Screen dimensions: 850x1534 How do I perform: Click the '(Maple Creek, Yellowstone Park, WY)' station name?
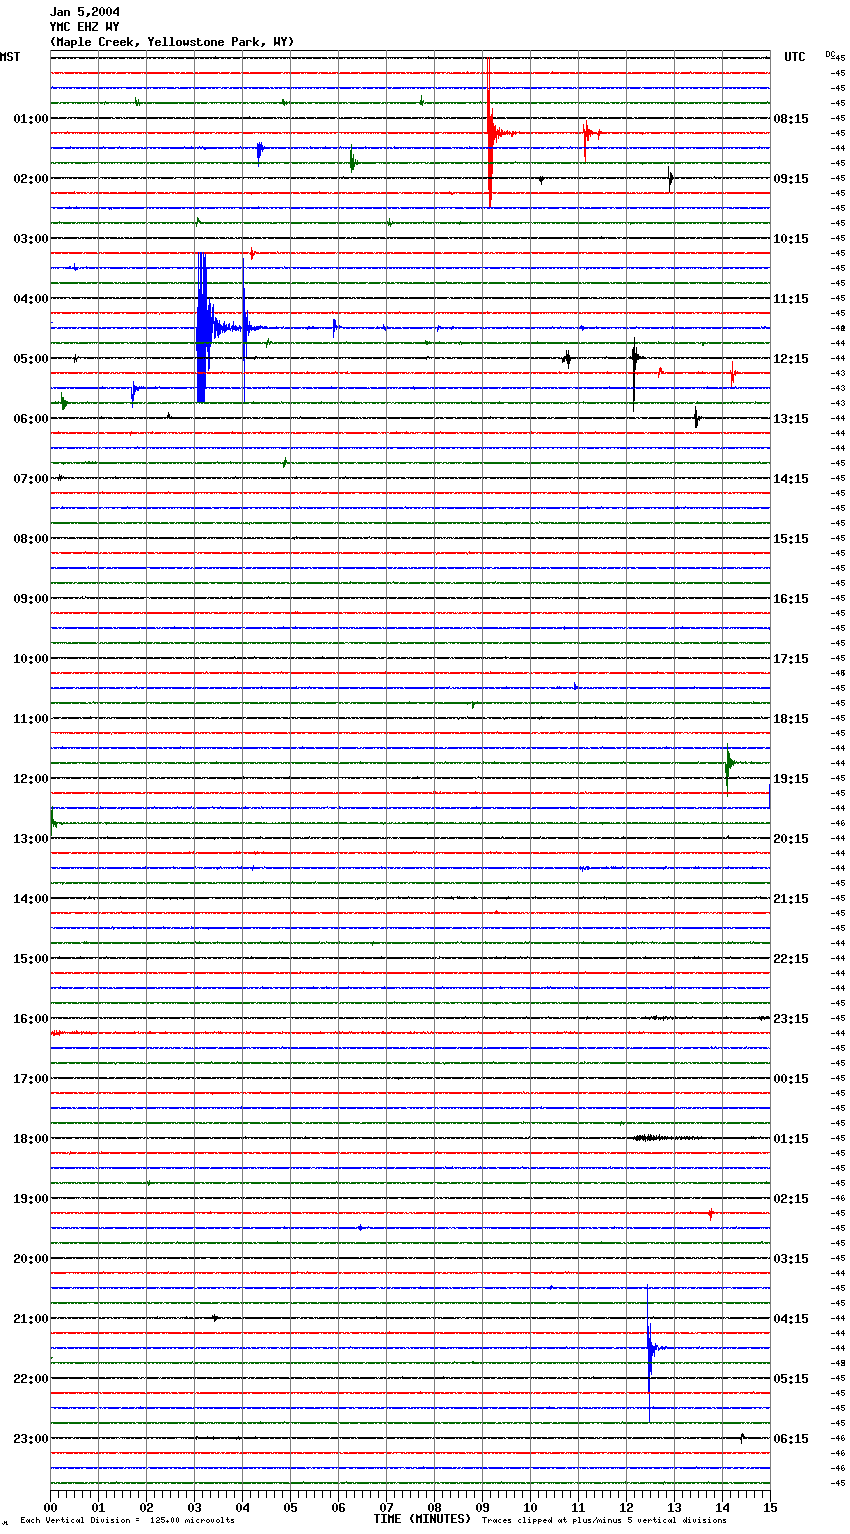[x=172, y=42]
